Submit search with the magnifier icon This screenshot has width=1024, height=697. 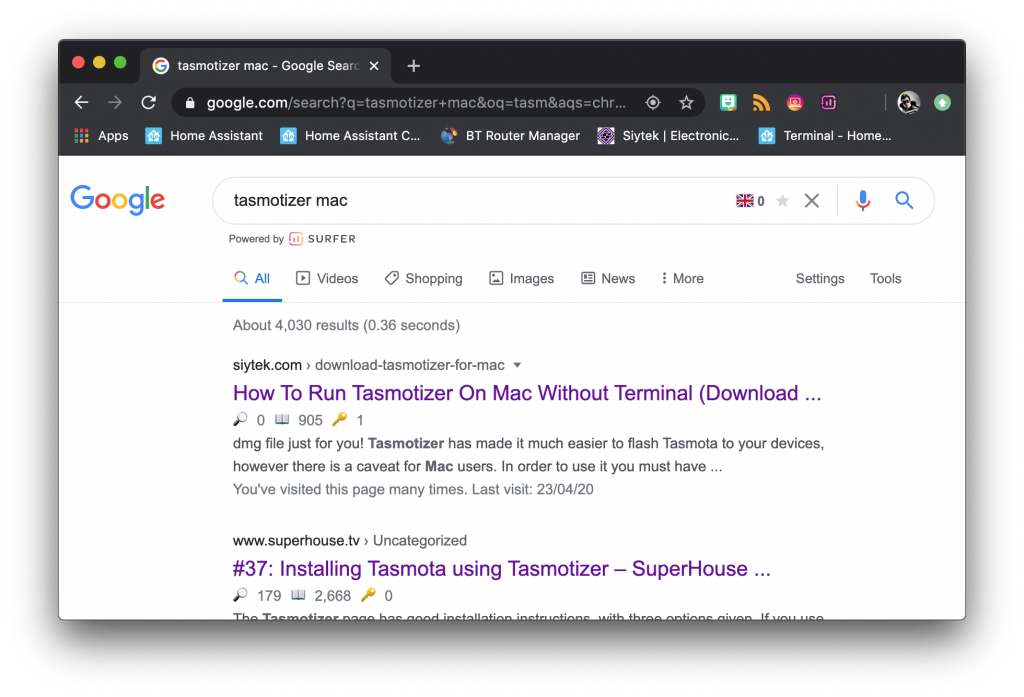904,200
